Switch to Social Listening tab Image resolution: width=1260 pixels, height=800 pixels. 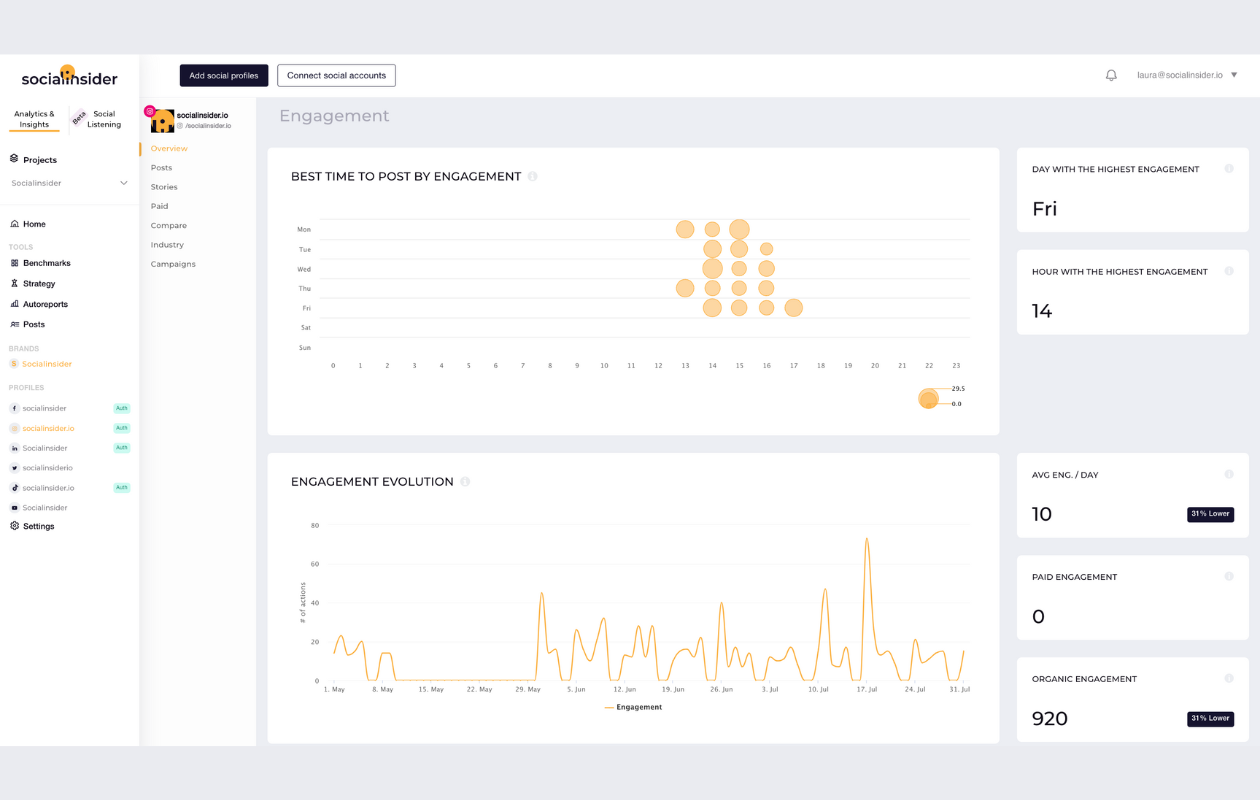pyautogui.click(x=104, y=119)
